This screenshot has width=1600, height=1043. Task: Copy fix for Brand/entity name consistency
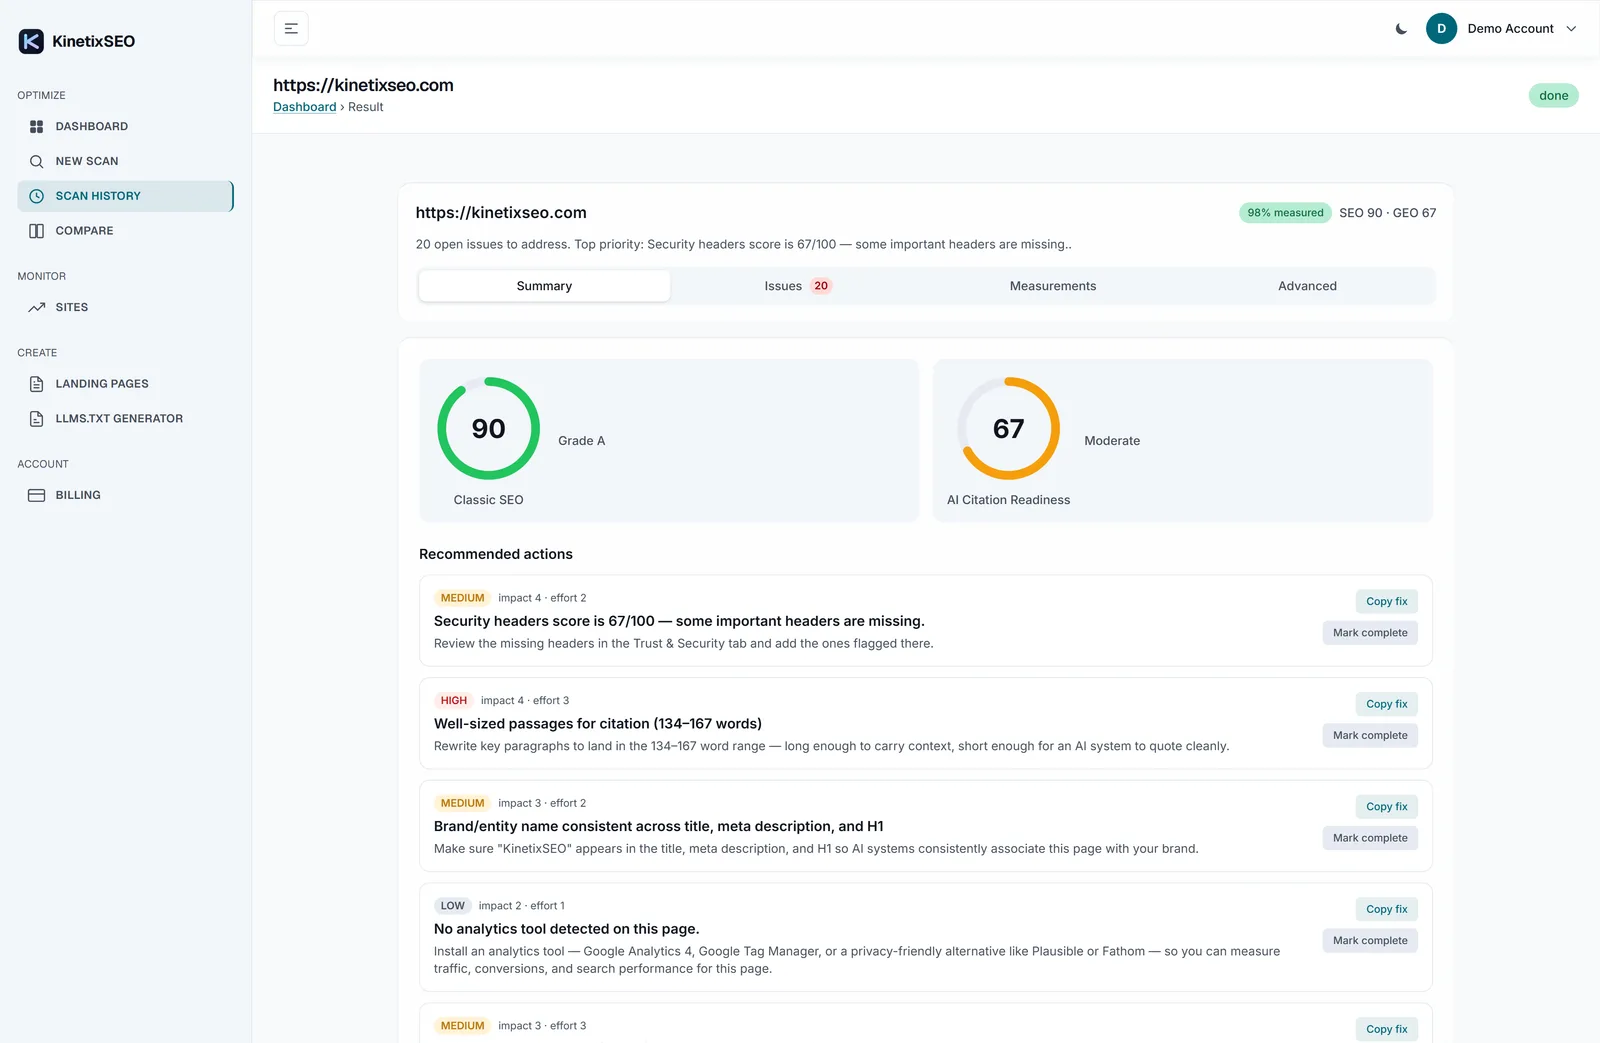[x=1386, y=807]
